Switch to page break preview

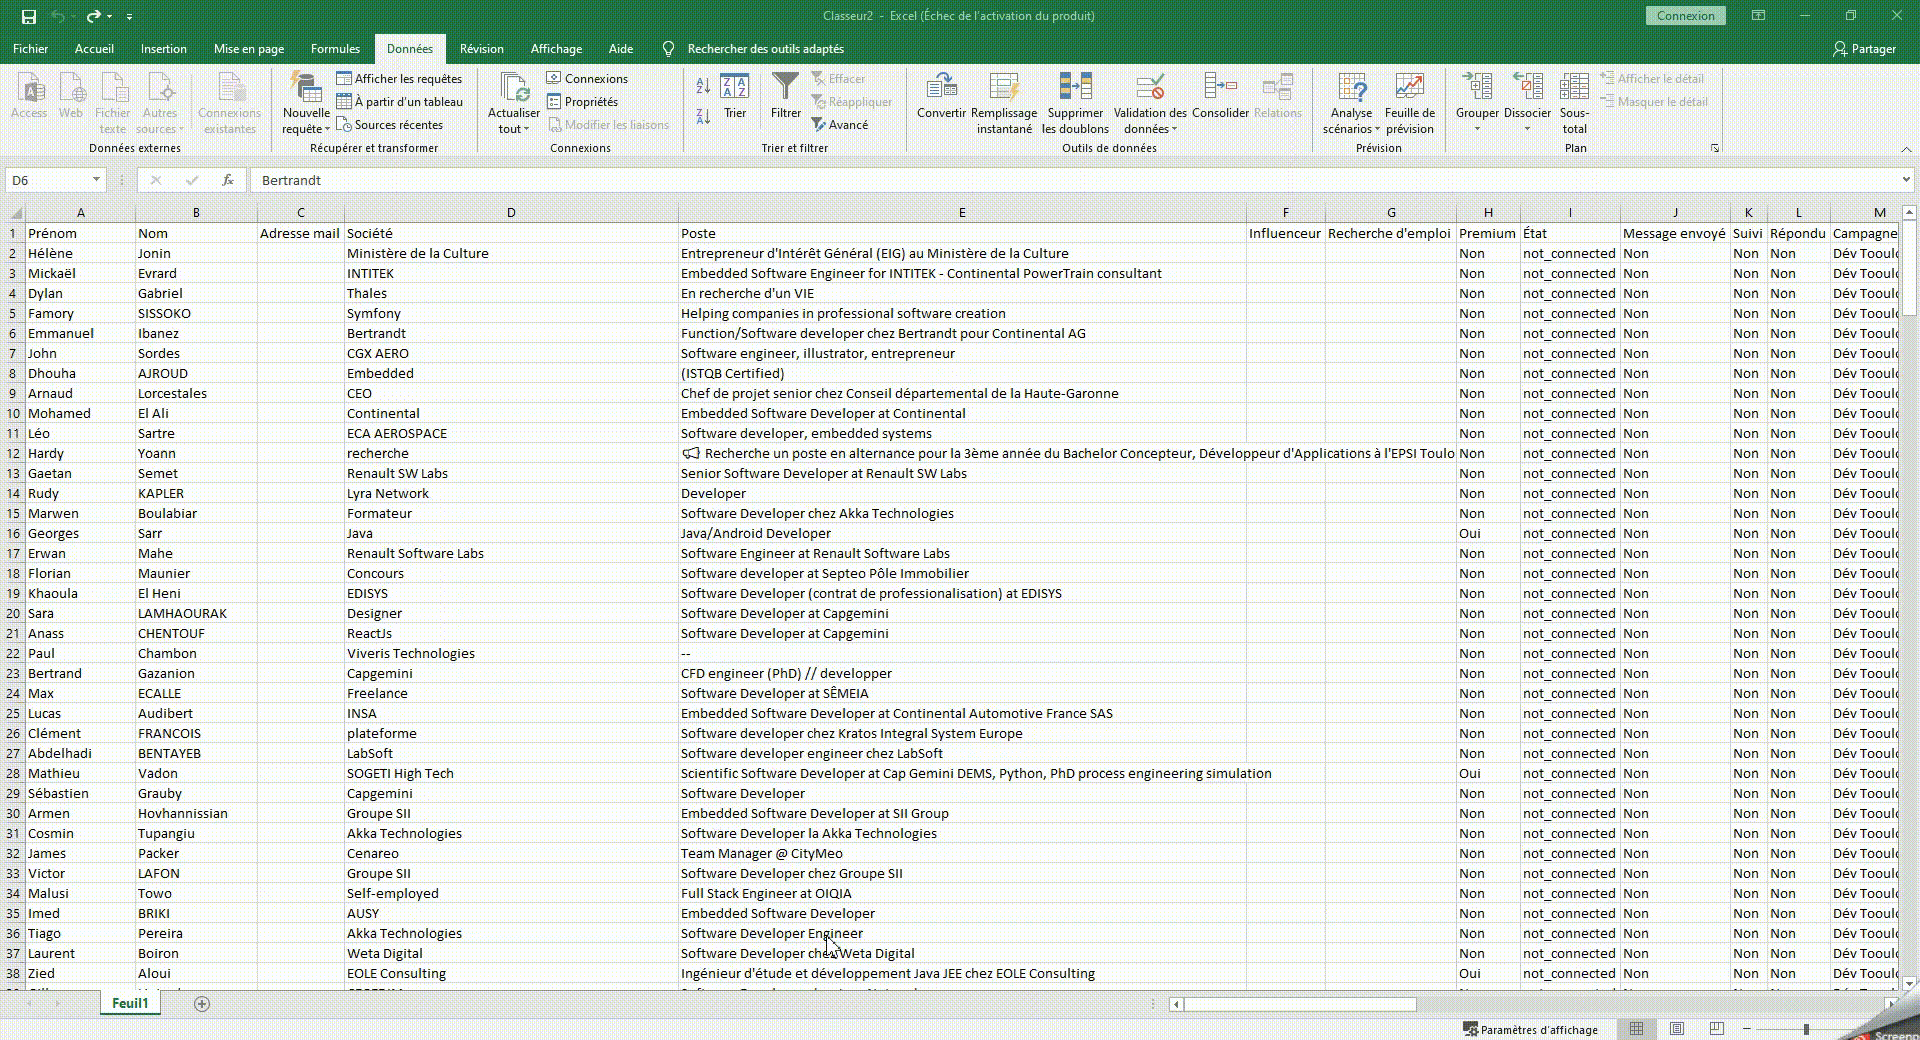point(1717,1029)
